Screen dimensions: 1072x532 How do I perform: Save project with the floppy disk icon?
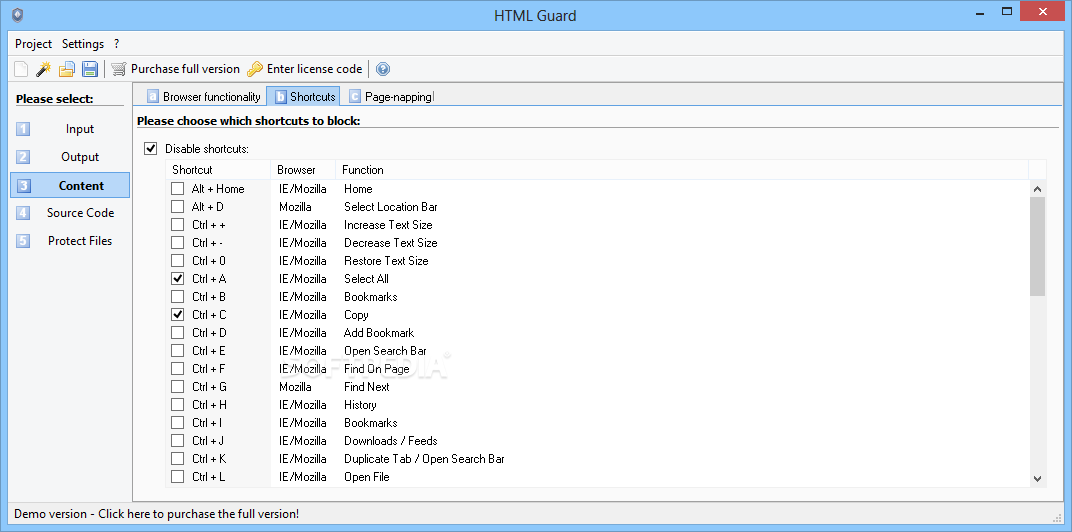point(90,69)
